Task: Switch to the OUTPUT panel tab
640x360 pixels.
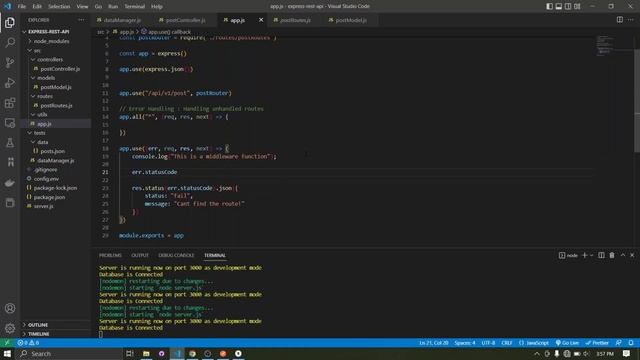Action: pyautogui.click(x=140, y=255)
